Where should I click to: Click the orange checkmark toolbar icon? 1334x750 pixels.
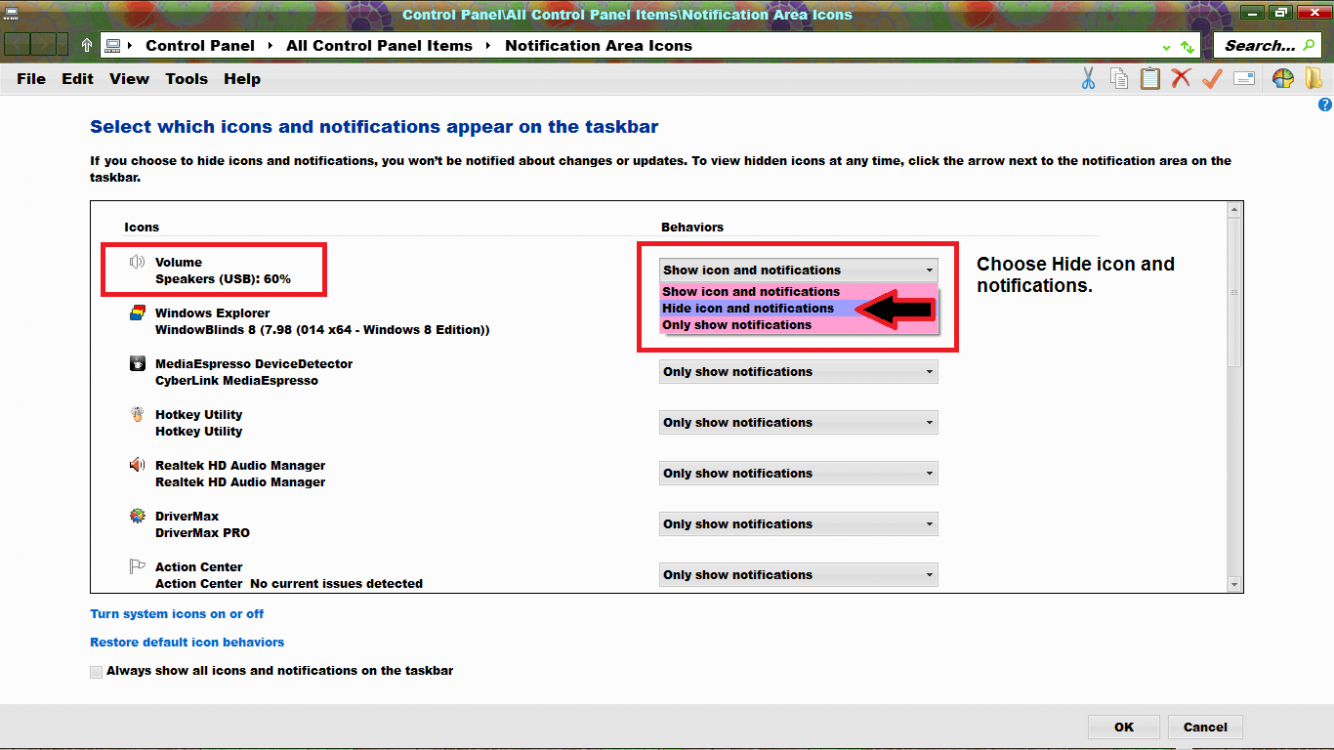coord(1212,78)
